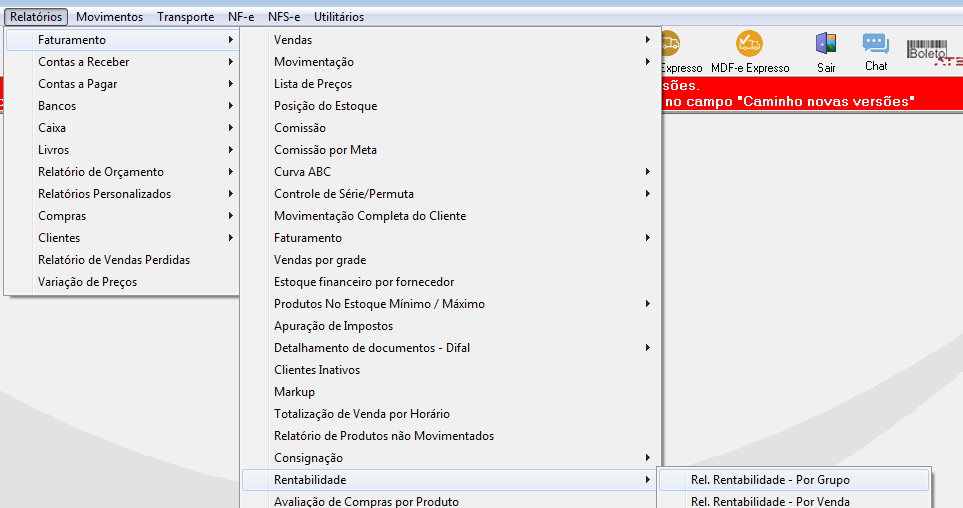The image size is (963, 508).
Task: Select Apuração de Impostos report
Action: pyautogui.click(x=451, y=326)
